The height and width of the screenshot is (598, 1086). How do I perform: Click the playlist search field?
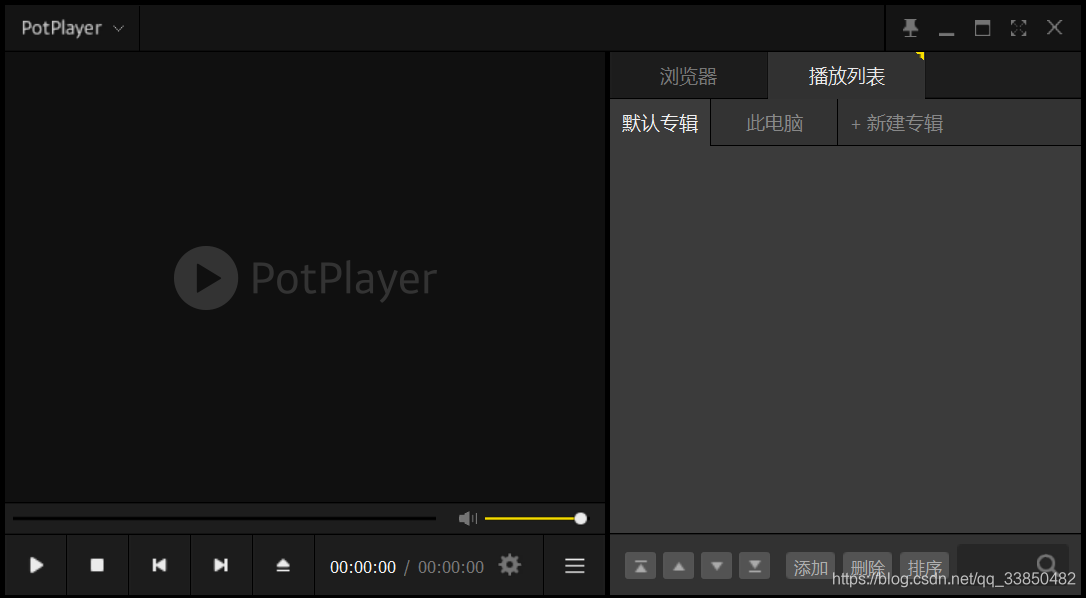pyautogui.click(x=1013, y=565)
